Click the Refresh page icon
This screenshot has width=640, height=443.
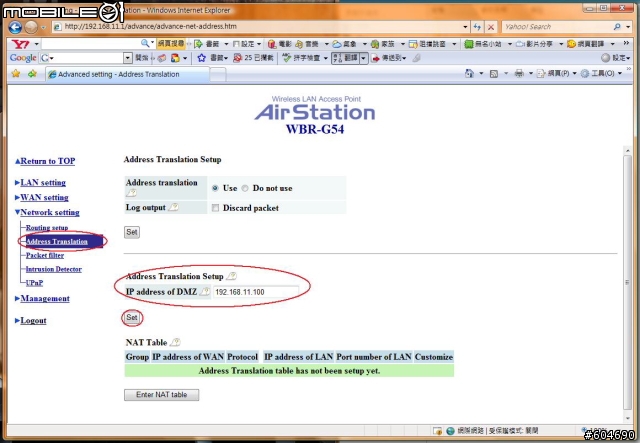pyautogui.click(x=478, y=27)
